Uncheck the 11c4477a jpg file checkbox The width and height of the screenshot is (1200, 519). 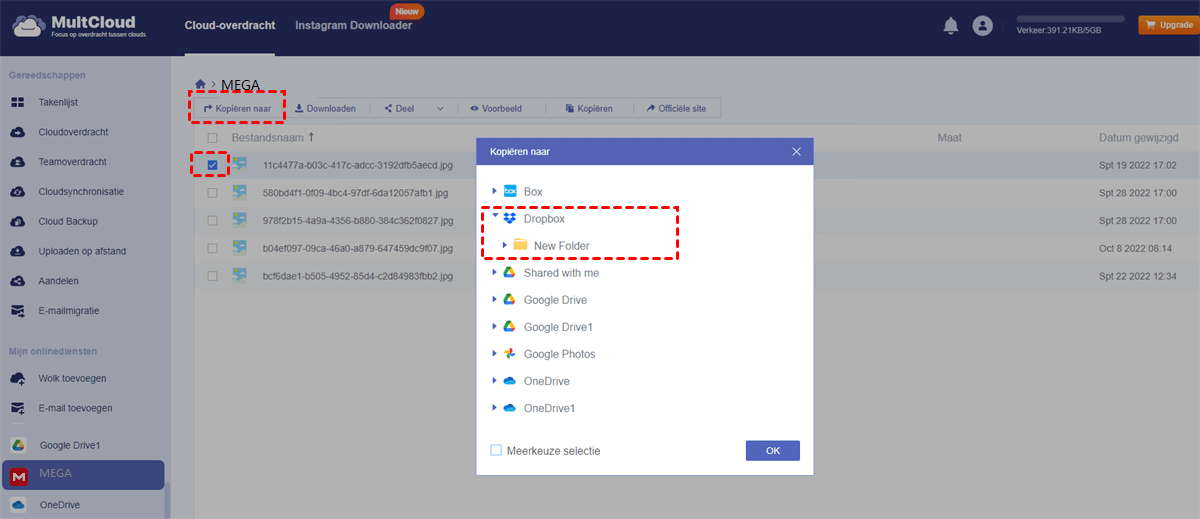pos(212,165)
